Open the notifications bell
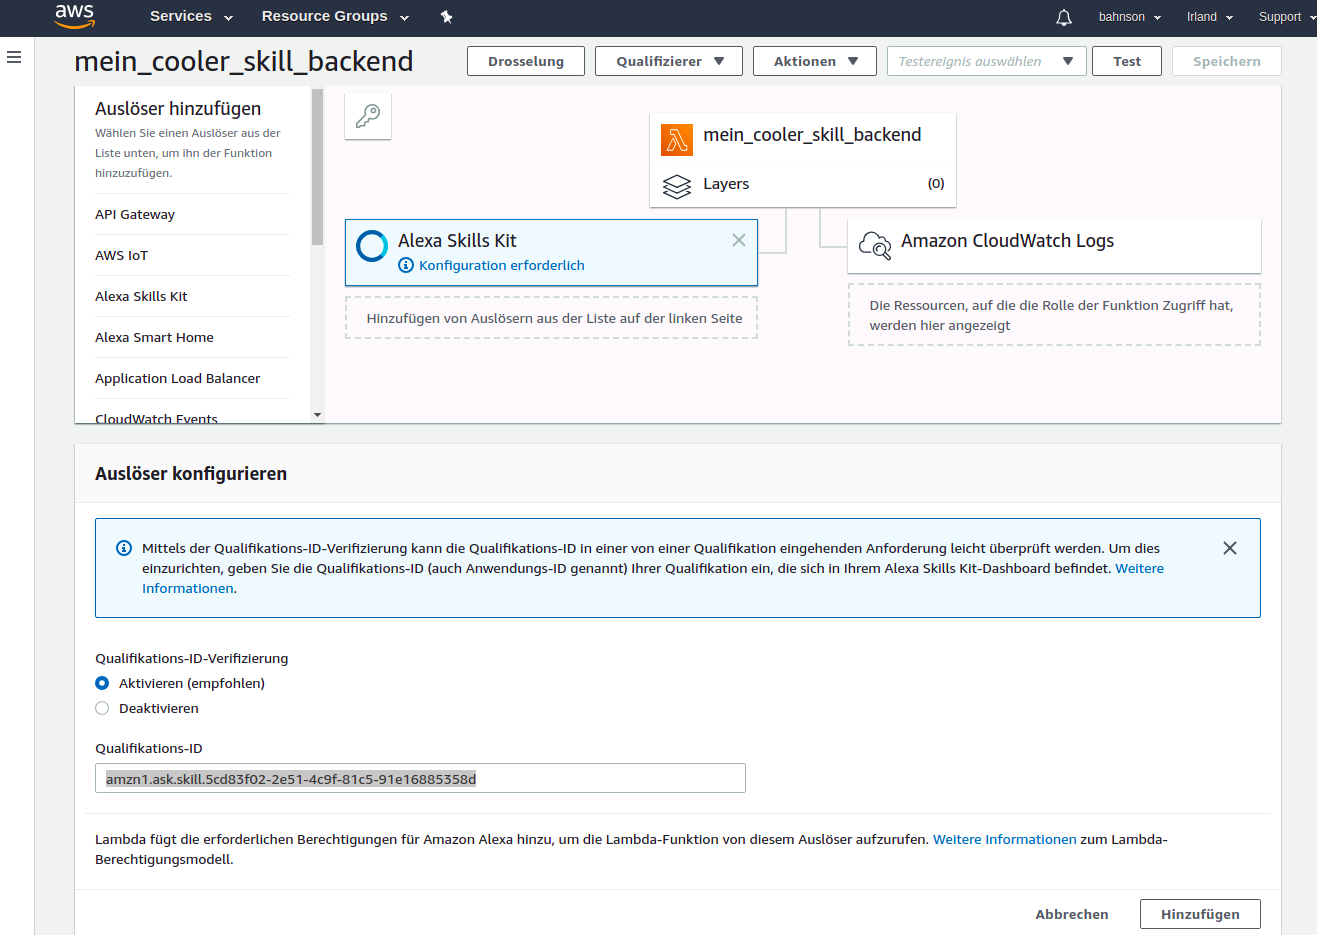The image size is (1317, 935). pyautogui.click(x=1063, y=17)
